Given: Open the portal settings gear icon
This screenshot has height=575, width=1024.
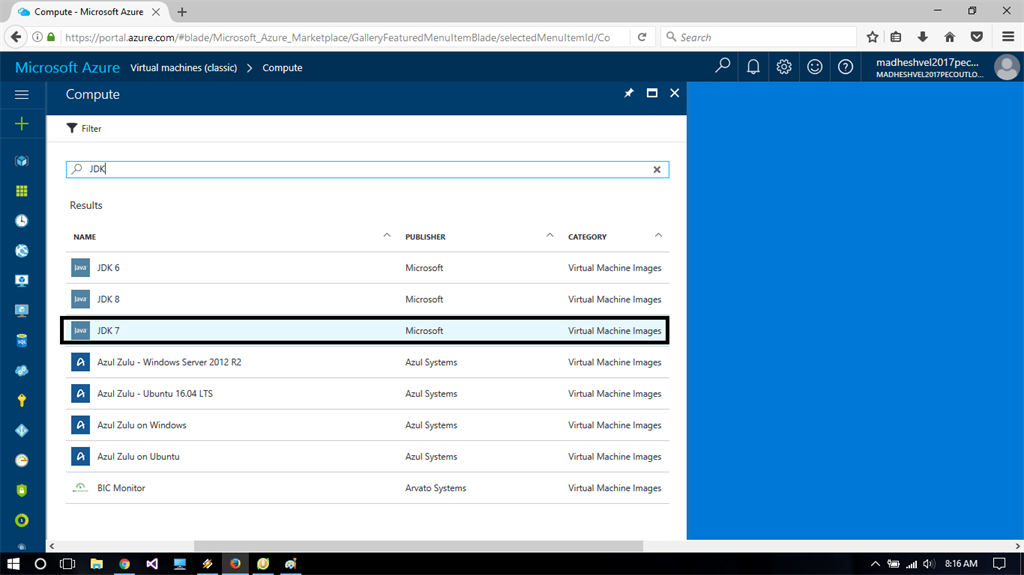Looking at the screenshot, I should tap(784, 67).
